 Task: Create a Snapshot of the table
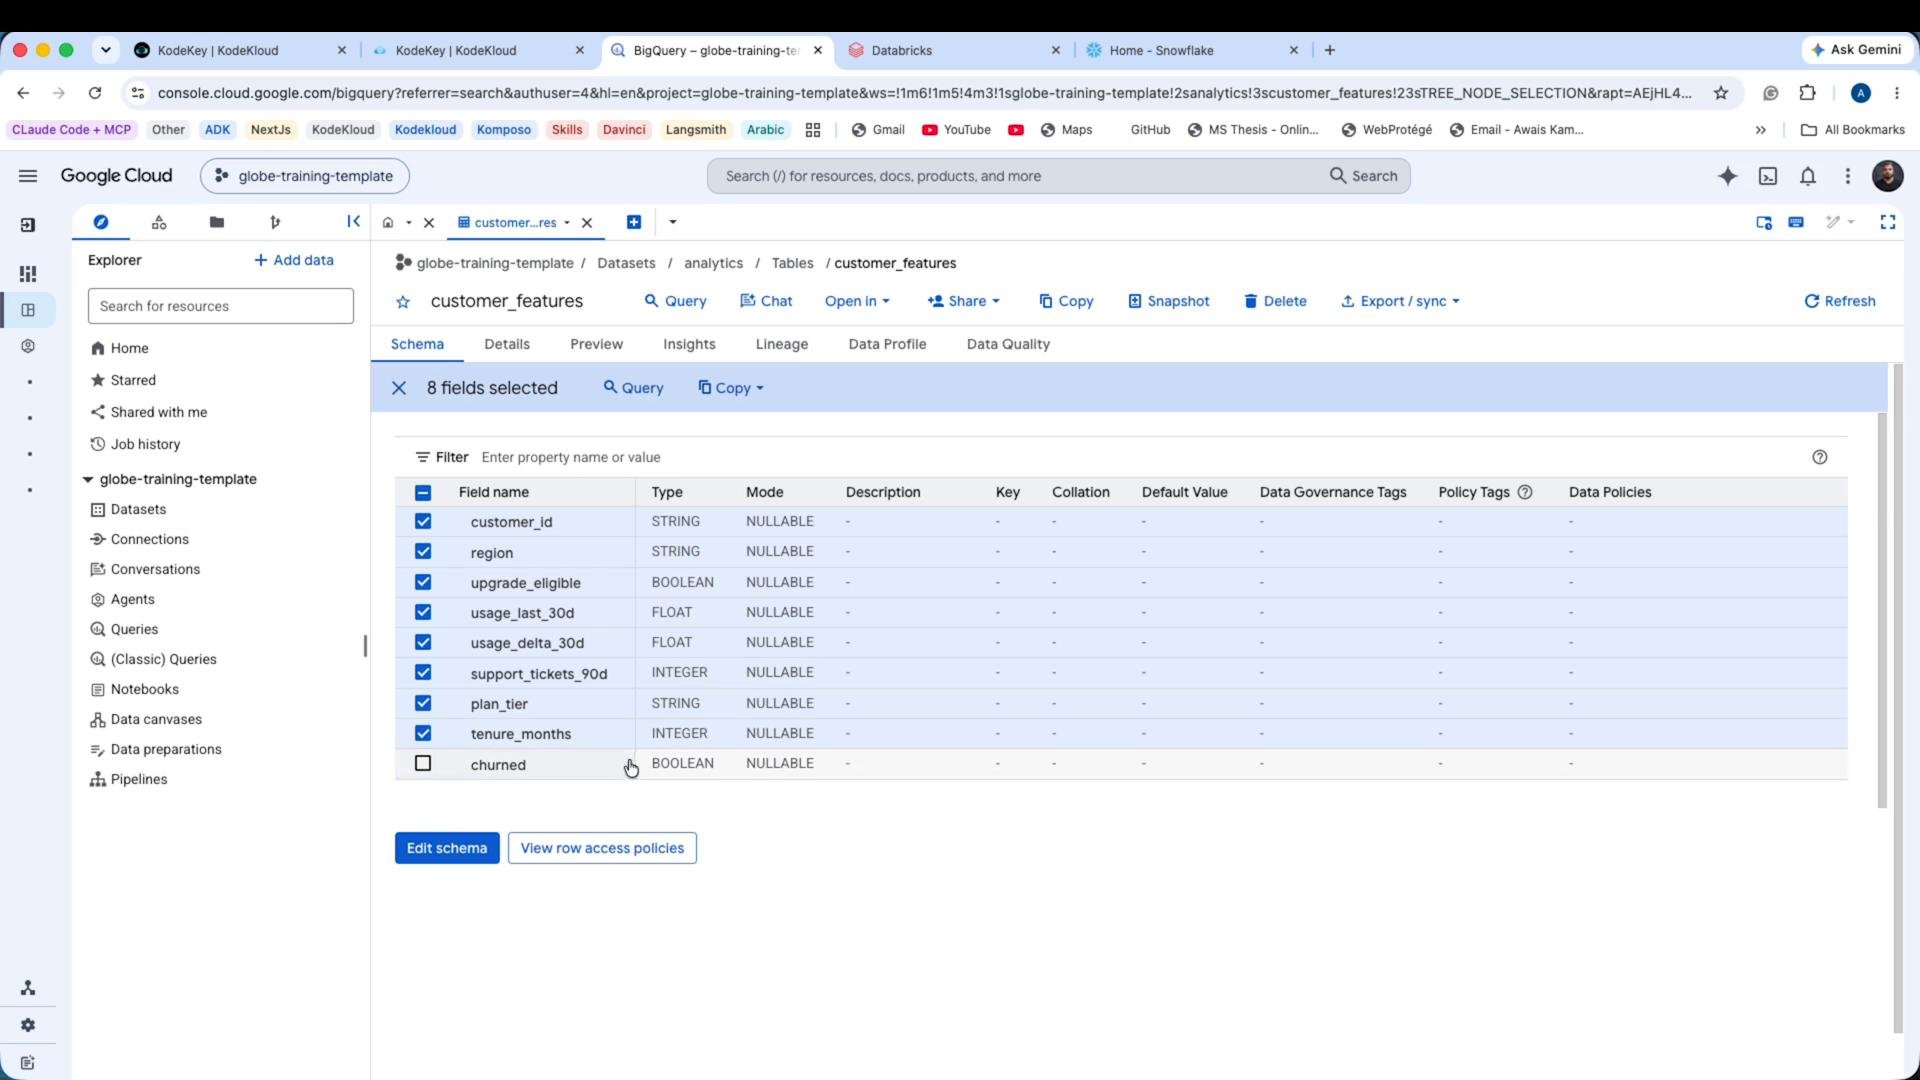coord(1169,301)
